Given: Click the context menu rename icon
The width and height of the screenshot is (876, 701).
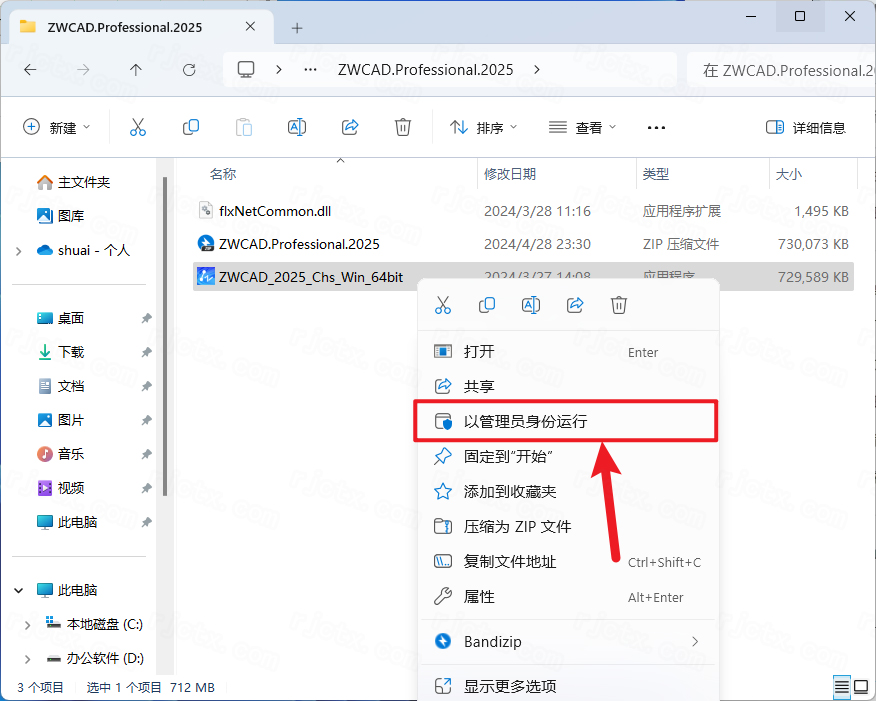Looking at the screenshot, I should pyautogui.click(x=531, y=305).
